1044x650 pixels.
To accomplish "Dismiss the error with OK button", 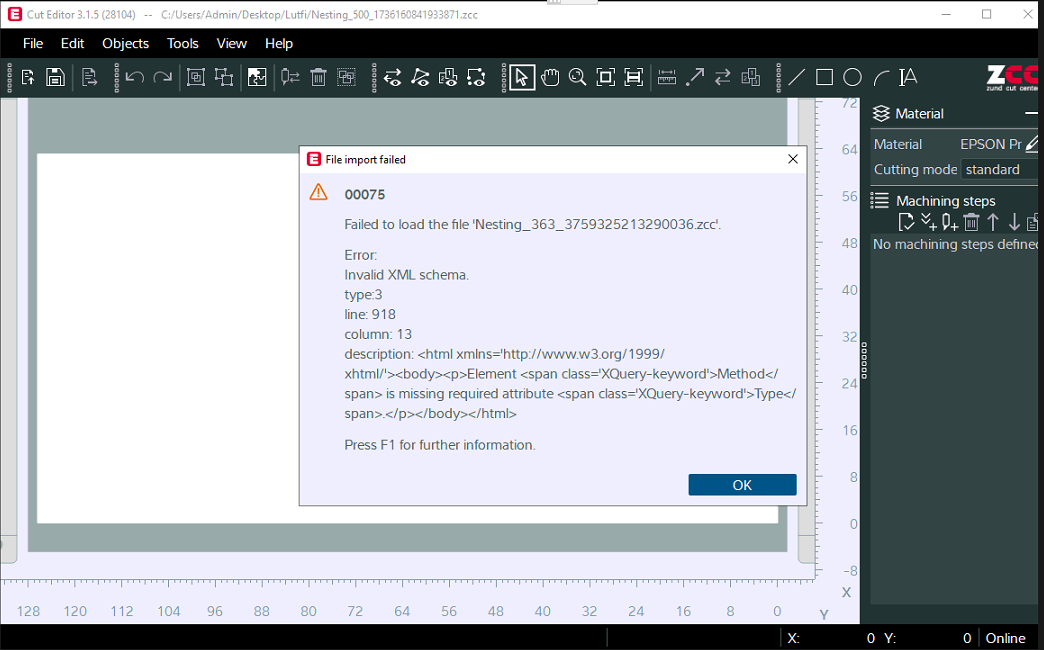I will pos(742,484).
